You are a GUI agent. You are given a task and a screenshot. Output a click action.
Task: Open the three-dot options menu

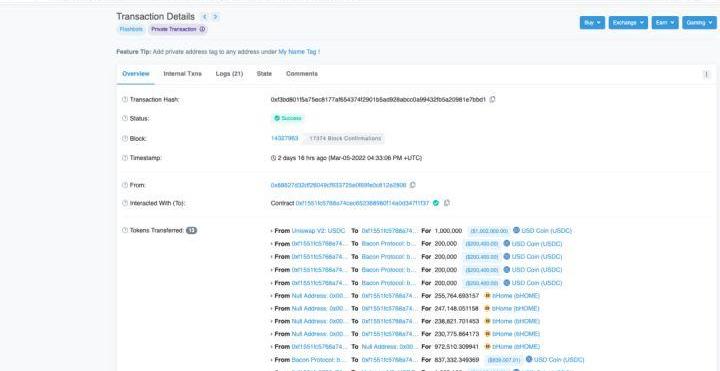point(706,74)
